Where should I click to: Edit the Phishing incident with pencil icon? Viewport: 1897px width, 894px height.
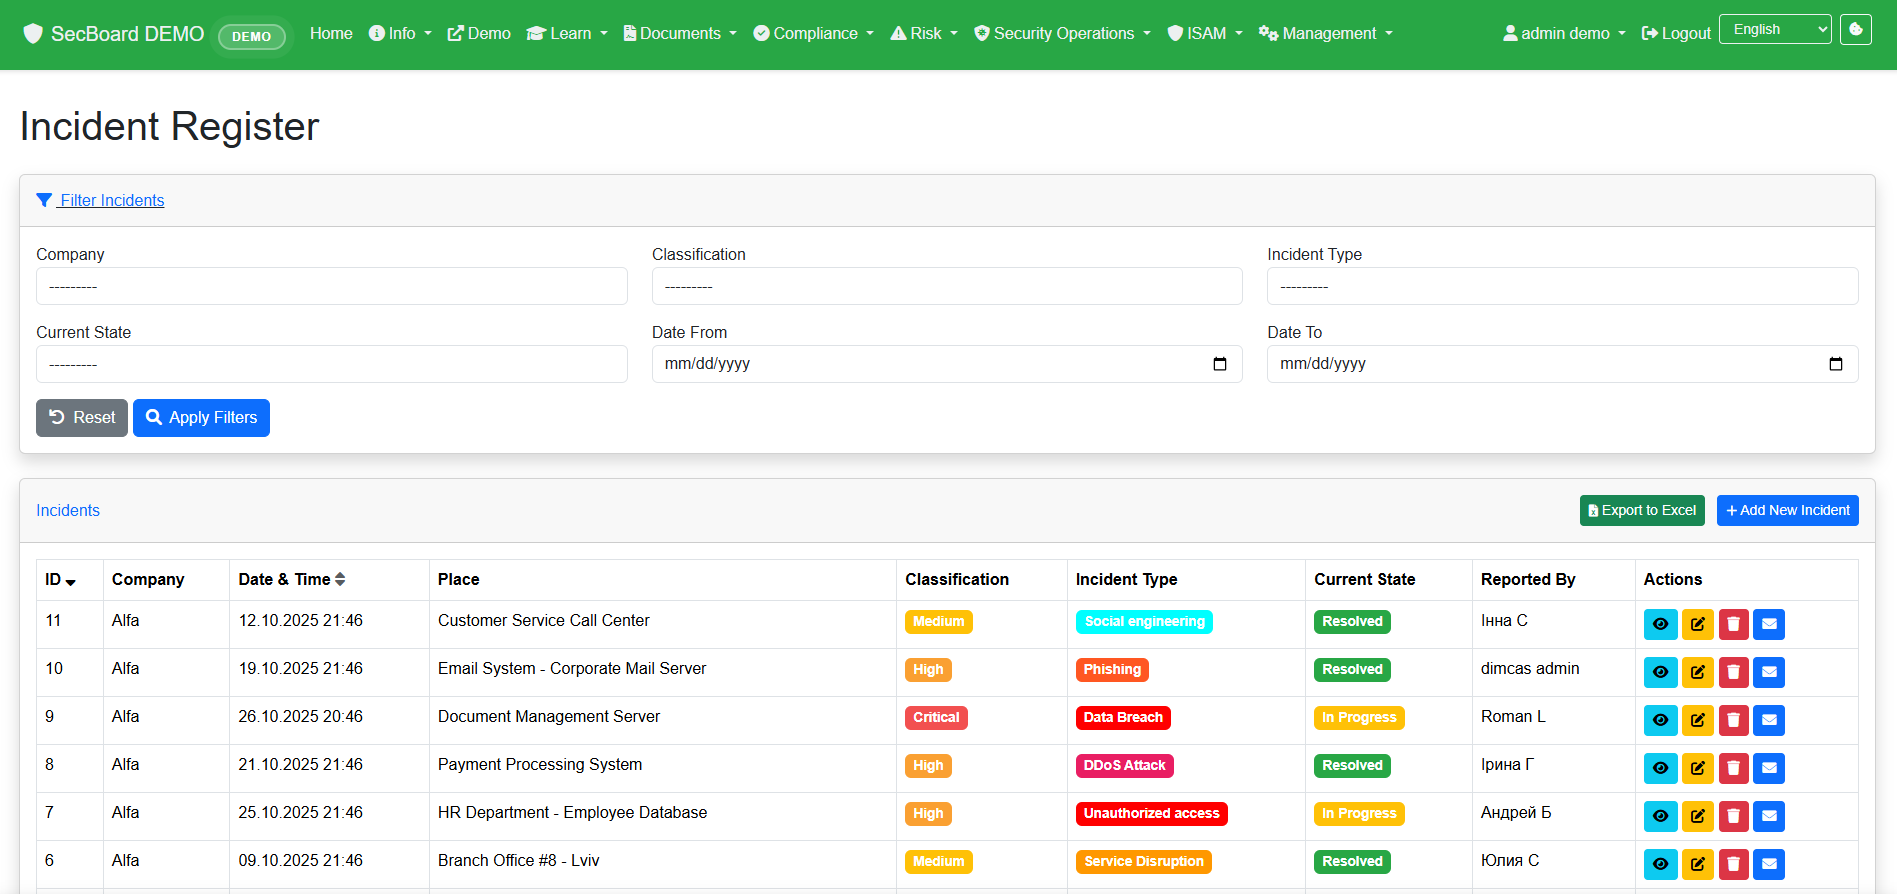[x=1697, y=672]
